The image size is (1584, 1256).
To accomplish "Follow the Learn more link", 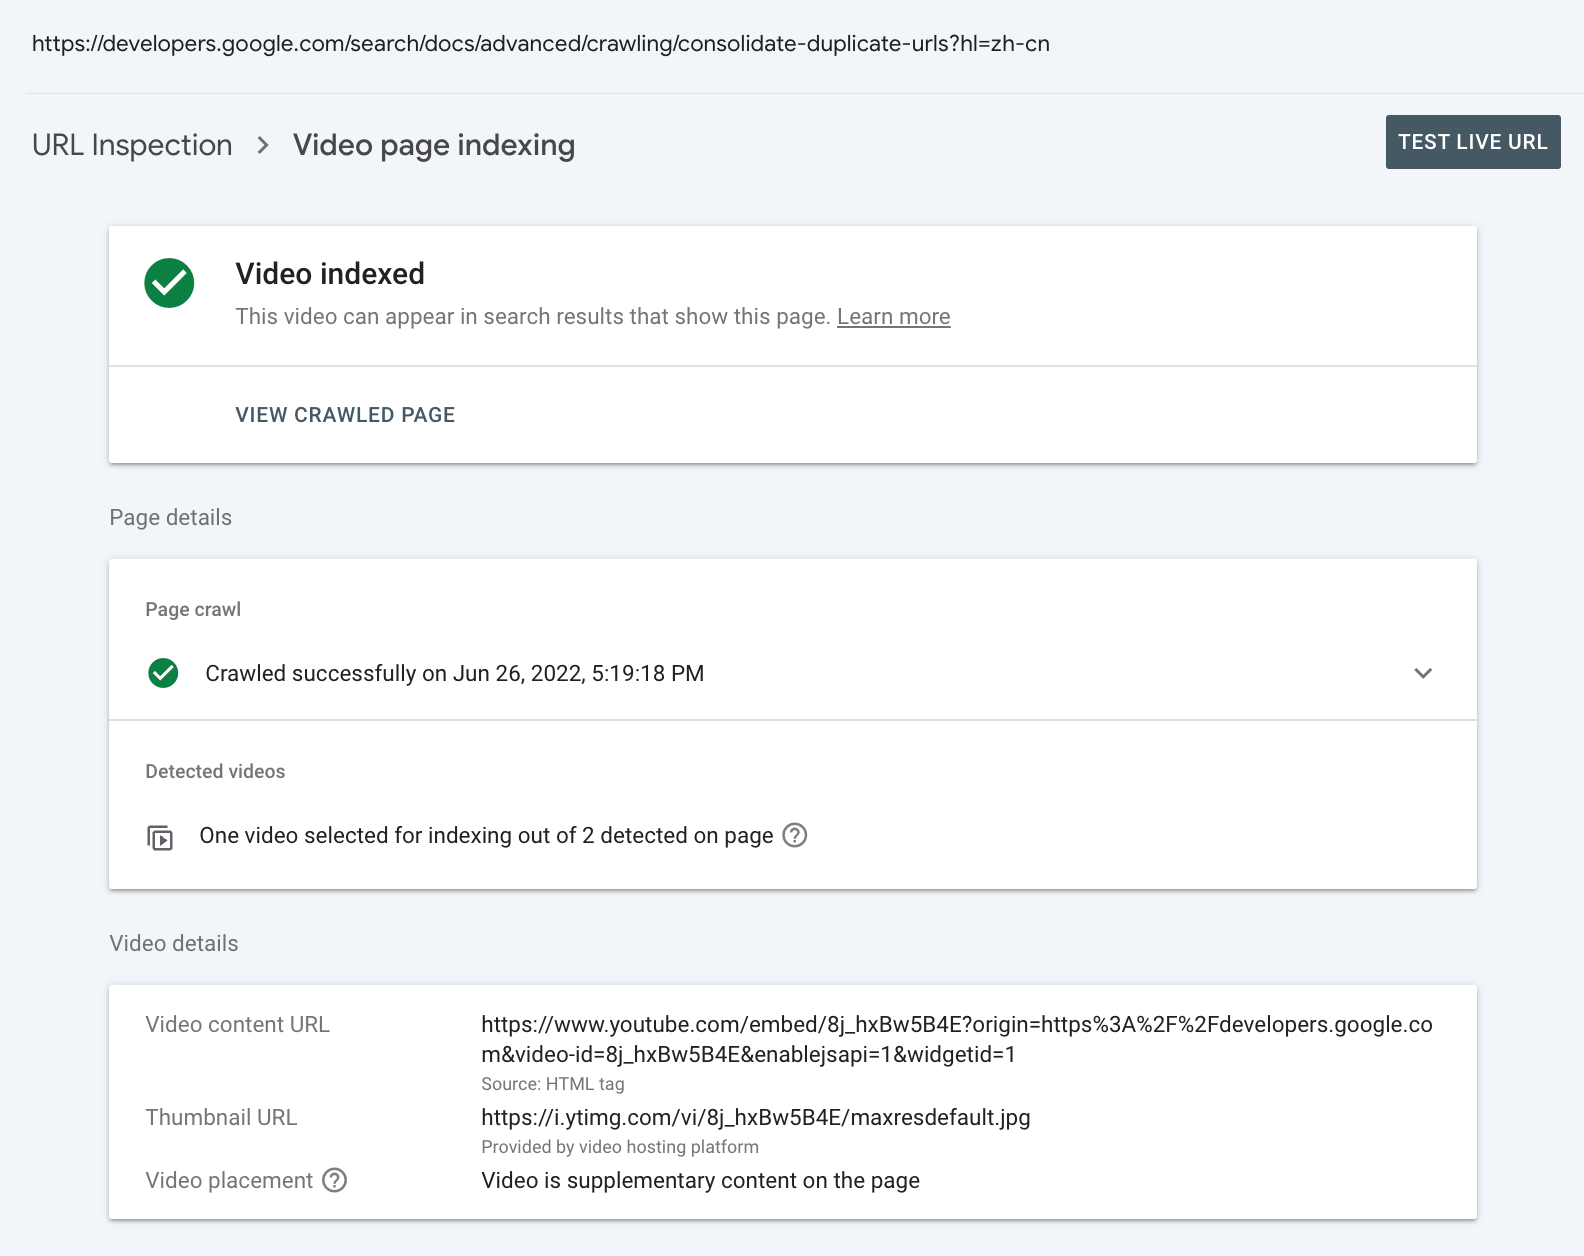I will tap(893, 317).
